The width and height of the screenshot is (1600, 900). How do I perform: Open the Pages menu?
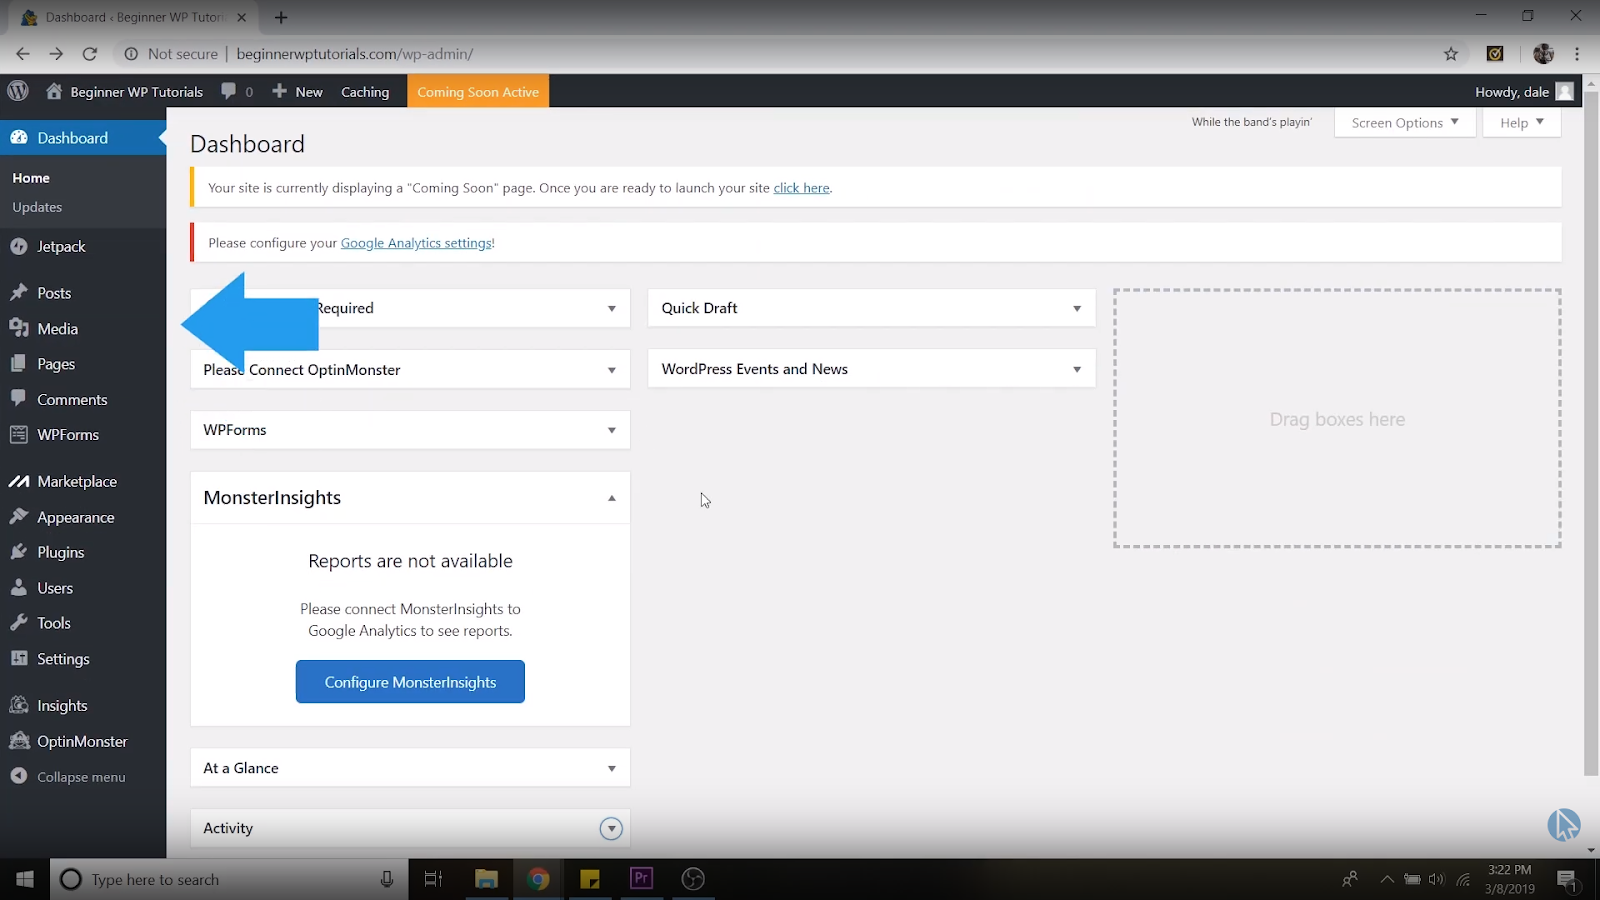coord(56,364)
